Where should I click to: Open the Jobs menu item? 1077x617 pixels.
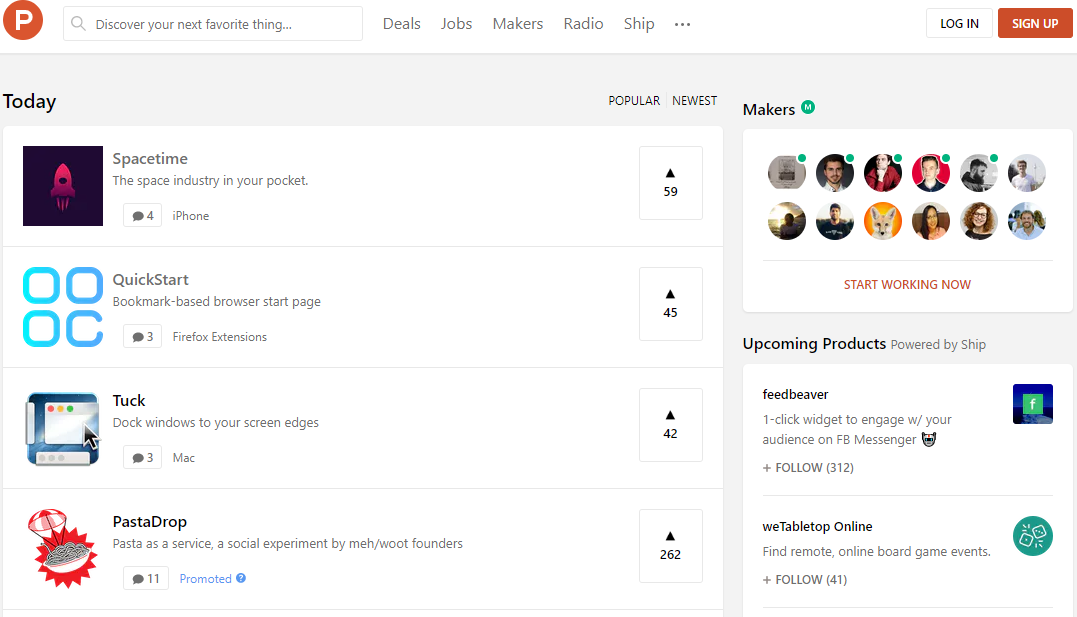(x=457, y=24)
